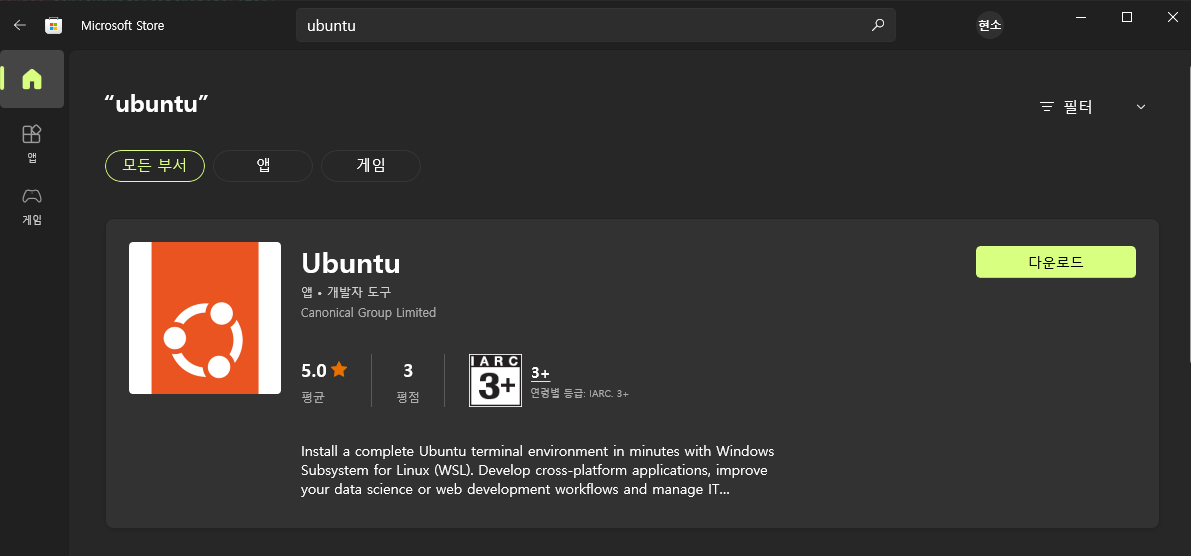1191x556 pixels.
Task: Click the 앱 • 개발자 도구 category text
Action: (x=346, y=292)
